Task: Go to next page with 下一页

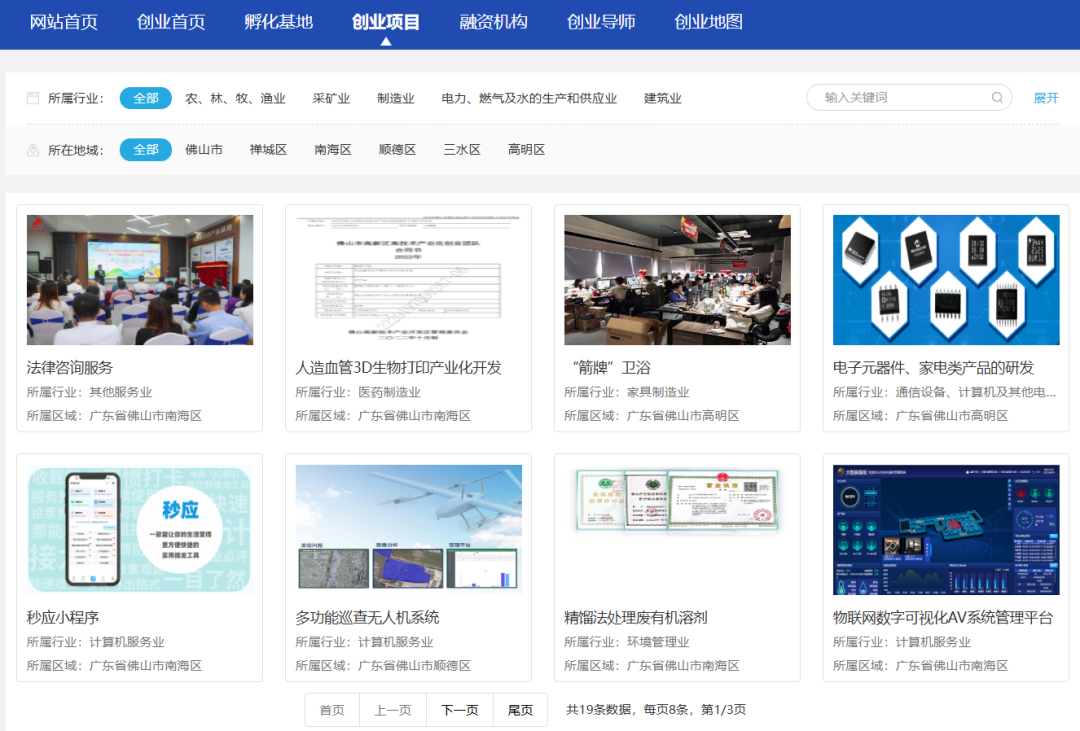Action: (459, 710)
